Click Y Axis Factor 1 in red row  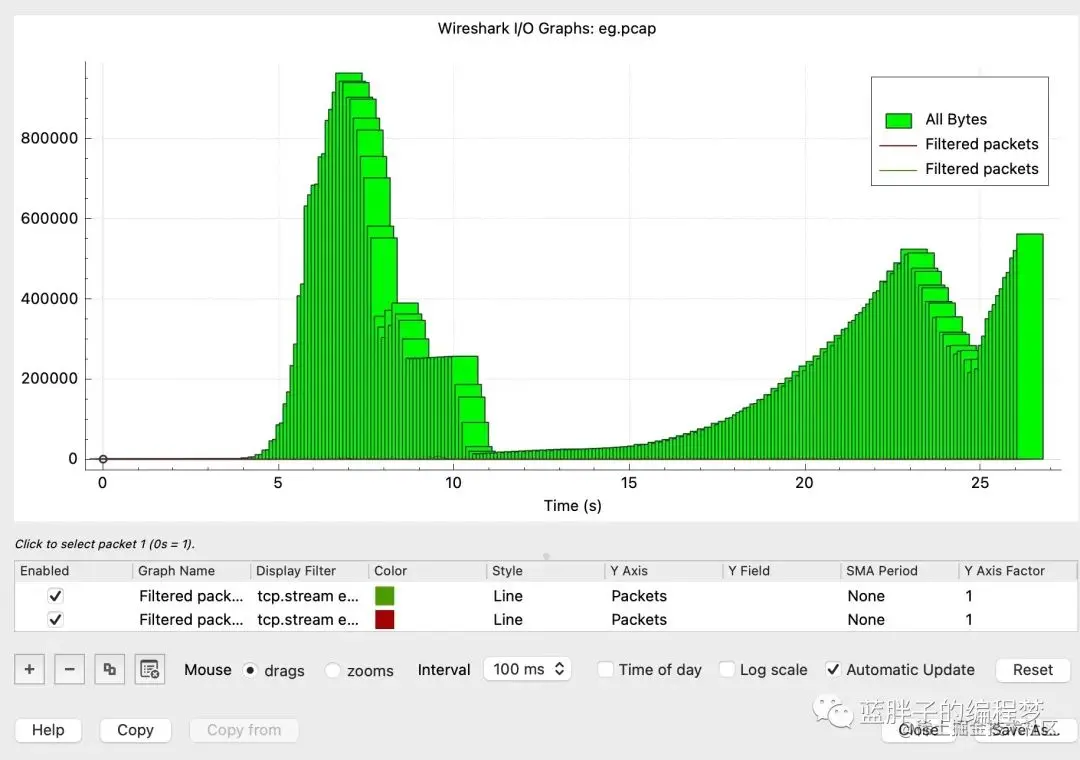[x=1017, y=619]
